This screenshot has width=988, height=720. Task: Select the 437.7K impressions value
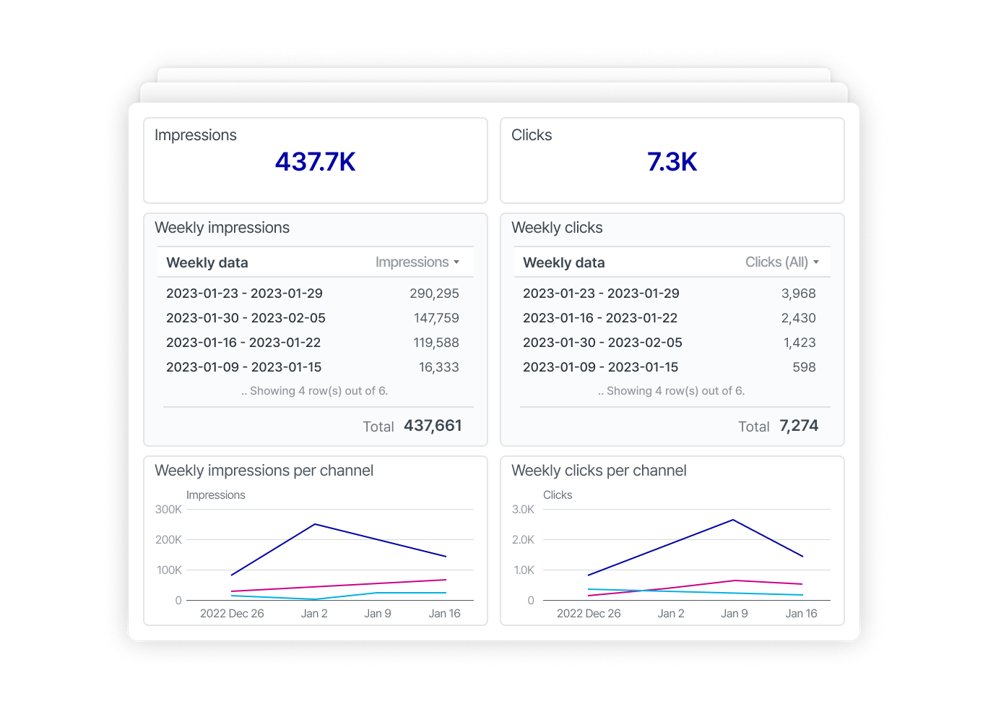tap(315, 161)
